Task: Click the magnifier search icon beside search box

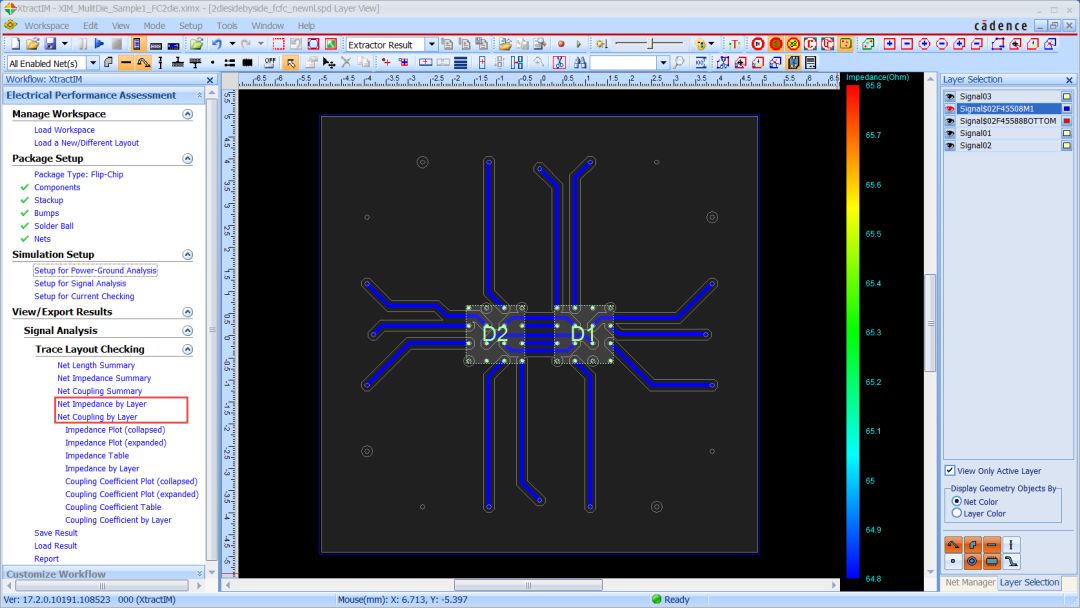Action: click(678, 63)
